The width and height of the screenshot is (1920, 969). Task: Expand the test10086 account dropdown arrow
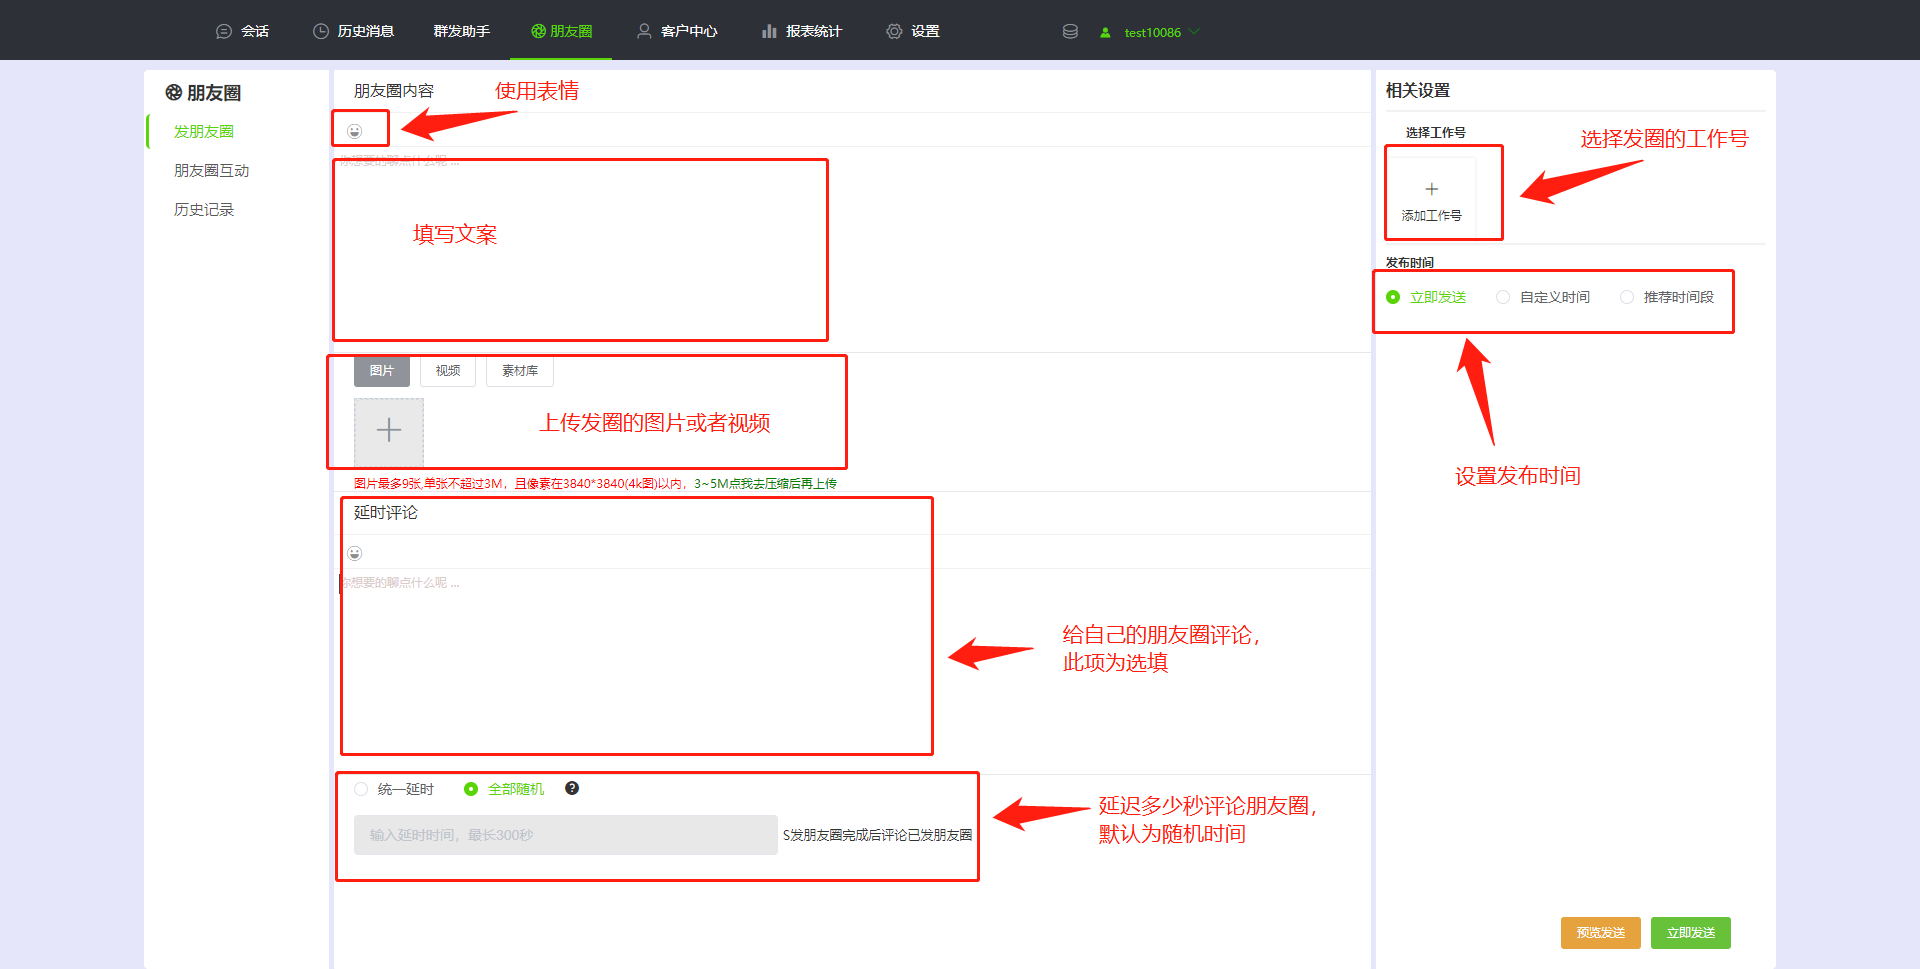(1194, 32)
